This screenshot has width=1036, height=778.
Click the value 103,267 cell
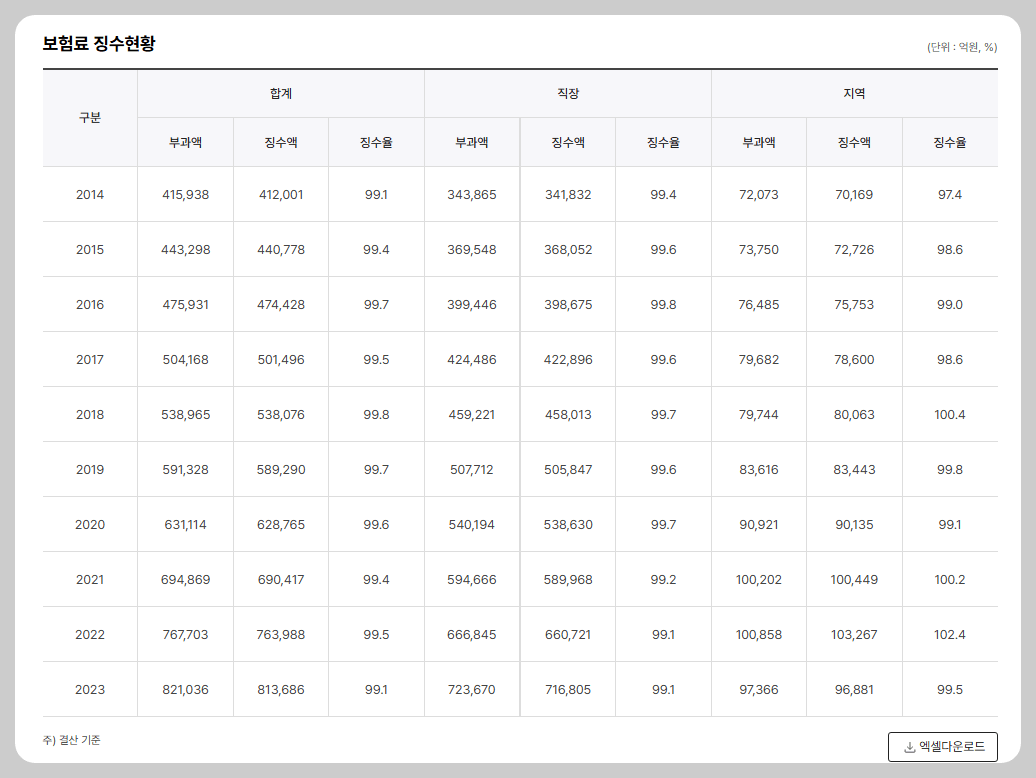(854, 635)
